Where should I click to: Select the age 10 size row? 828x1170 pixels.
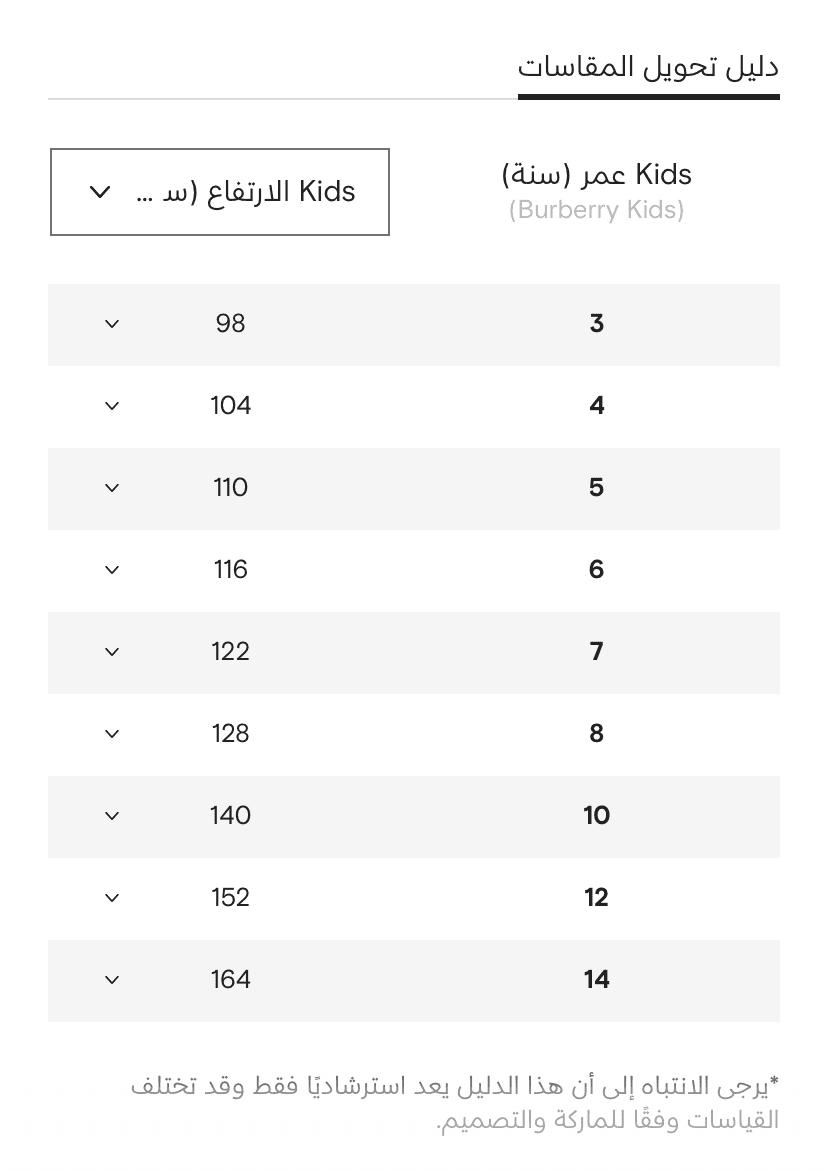tap(414, 816)
